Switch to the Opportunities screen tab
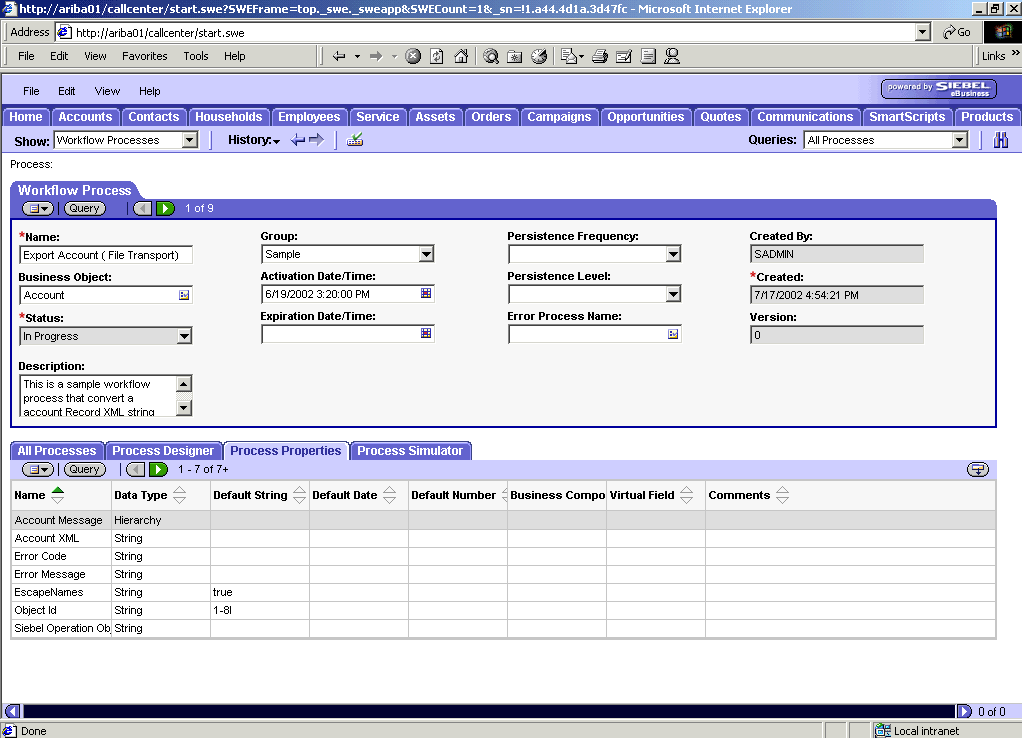The image size is (1024, 740). point(646,117)
